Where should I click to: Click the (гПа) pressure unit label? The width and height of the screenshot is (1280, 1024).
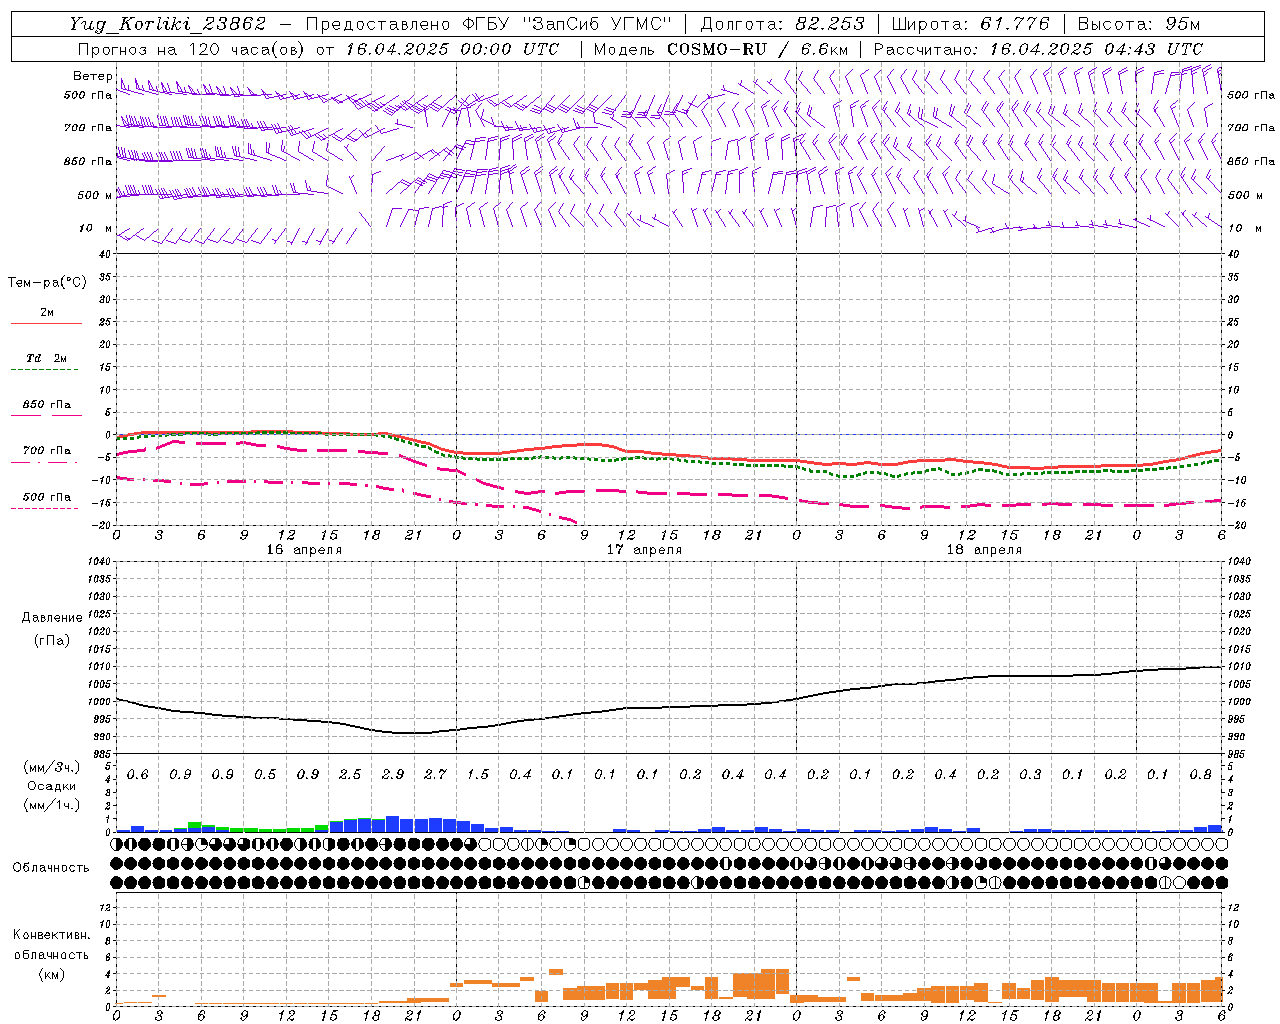pyautogui.click(x=52, y=641)
